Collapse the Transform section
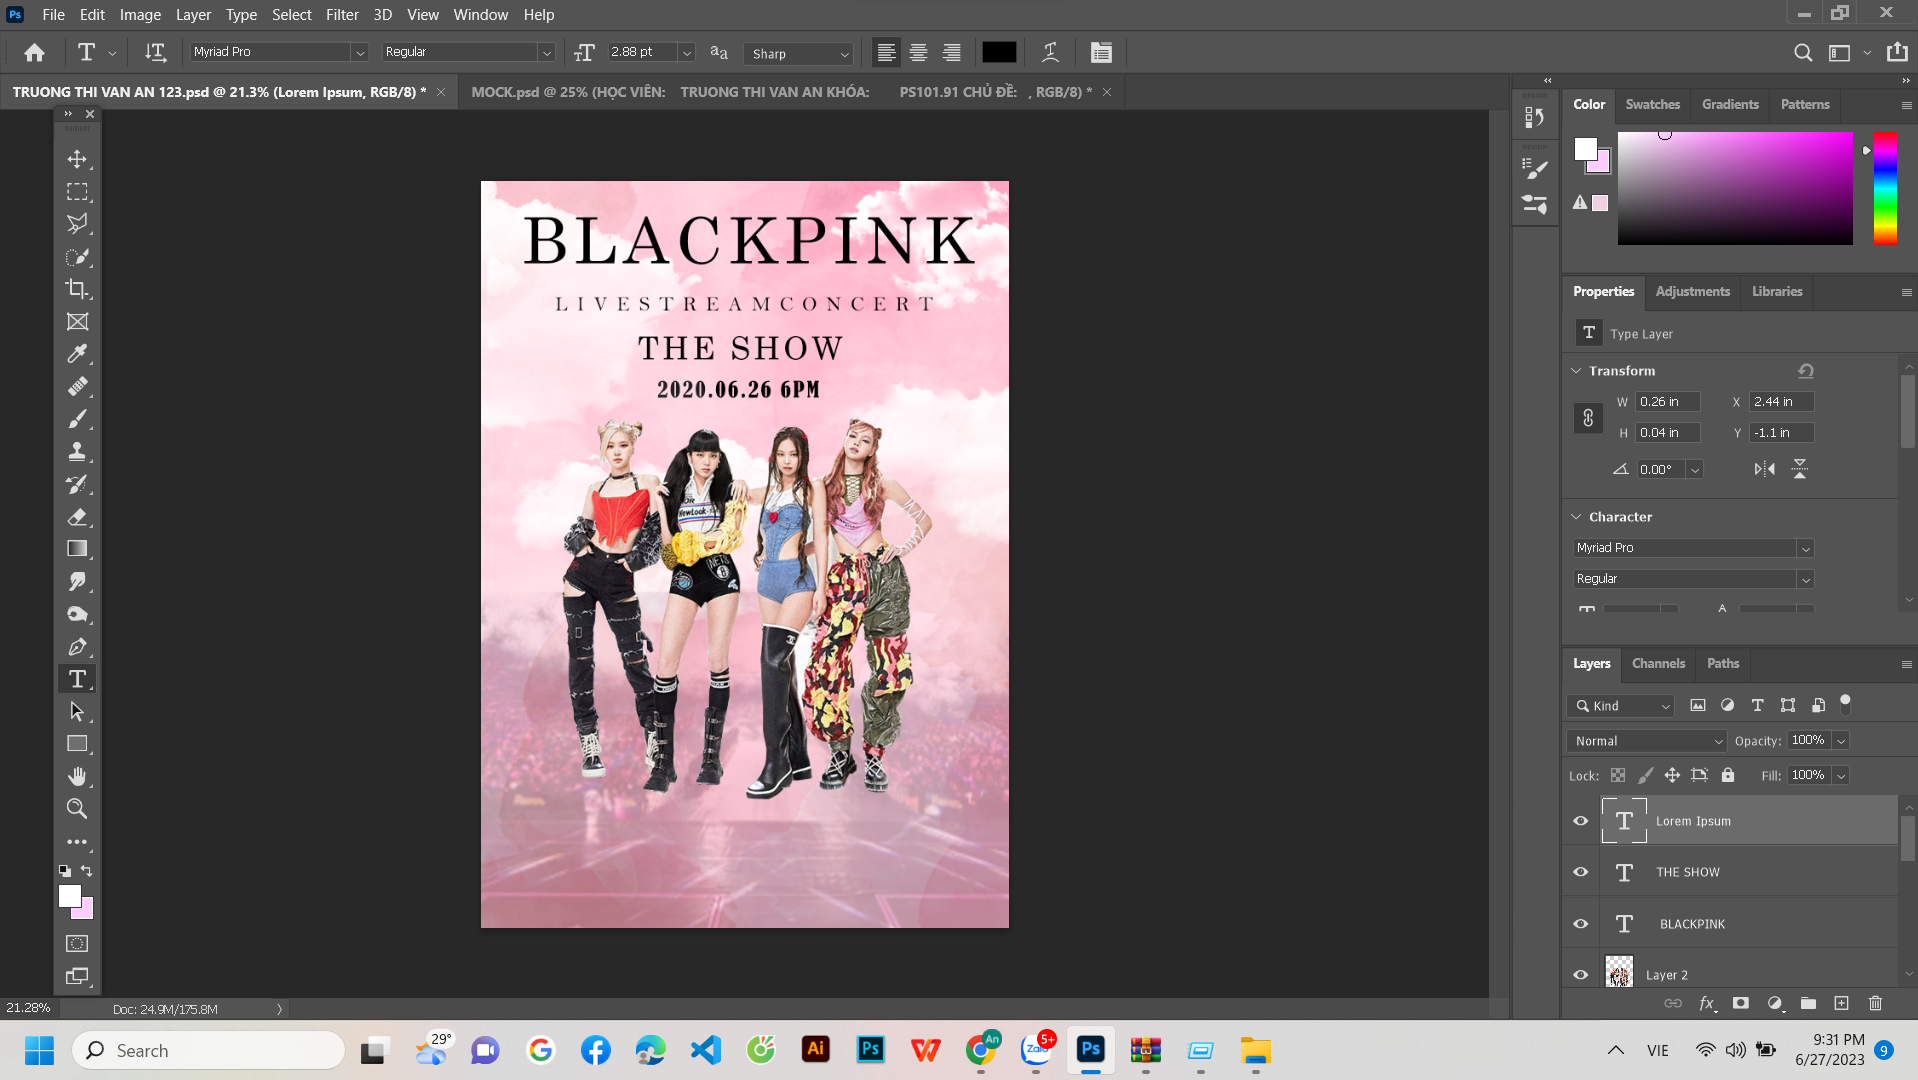This screenshot has width=1918, height=1080. (x=1577, y=371)
